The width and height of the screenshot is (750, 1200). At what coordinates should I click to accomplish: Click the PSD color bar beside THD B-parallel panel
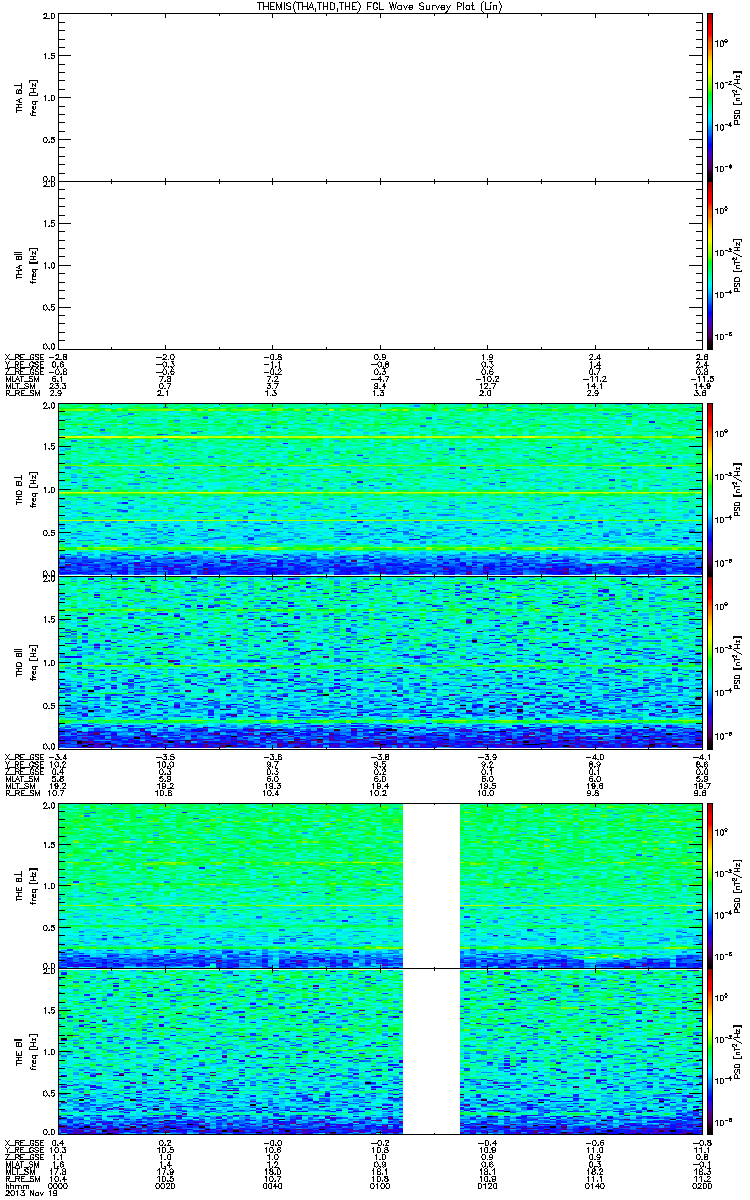pyautogui.click(x=710, y=661)
